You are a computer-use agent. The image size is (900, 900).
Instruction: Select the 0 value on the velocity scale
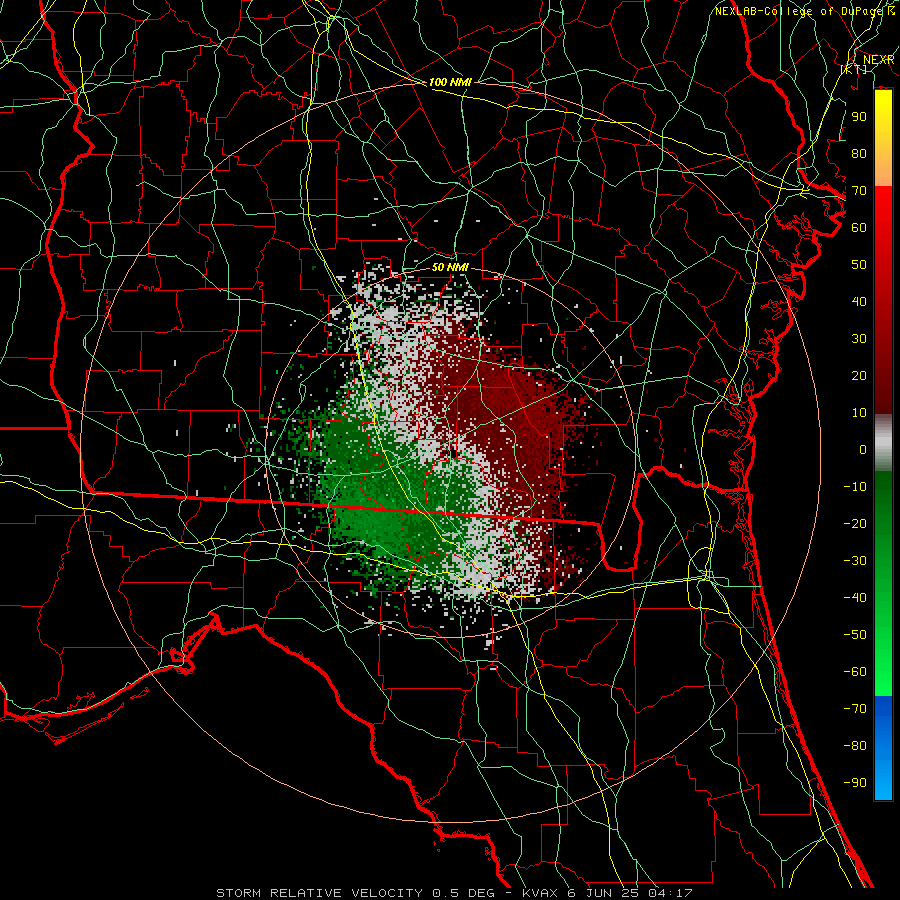click(x=863, y=449)
